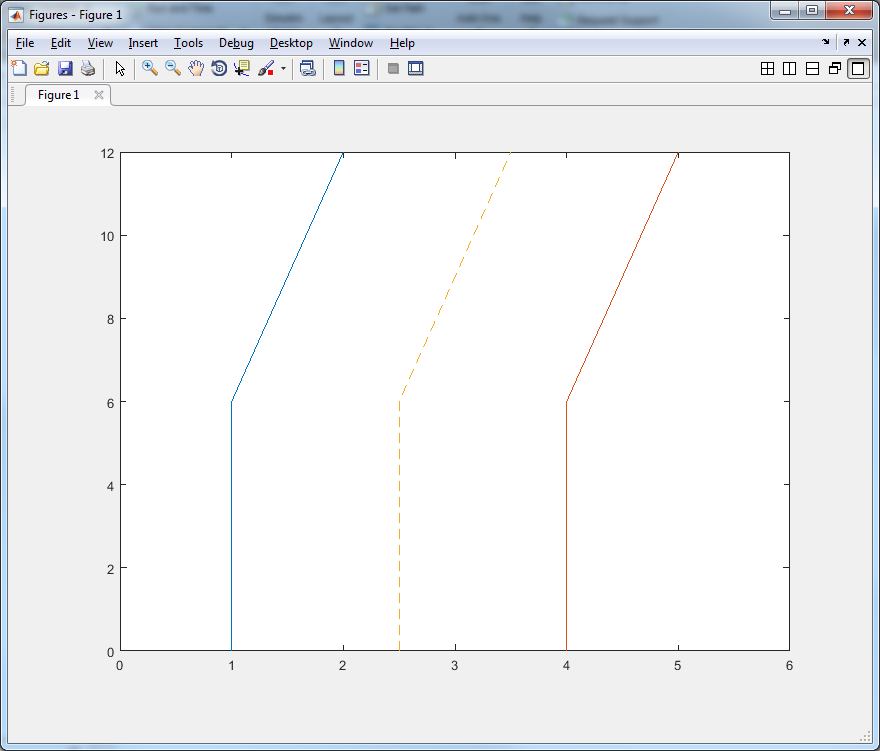Screen dimensions: 880x751
Task: Open the Tools menu
Action: (x=188, y=43)
